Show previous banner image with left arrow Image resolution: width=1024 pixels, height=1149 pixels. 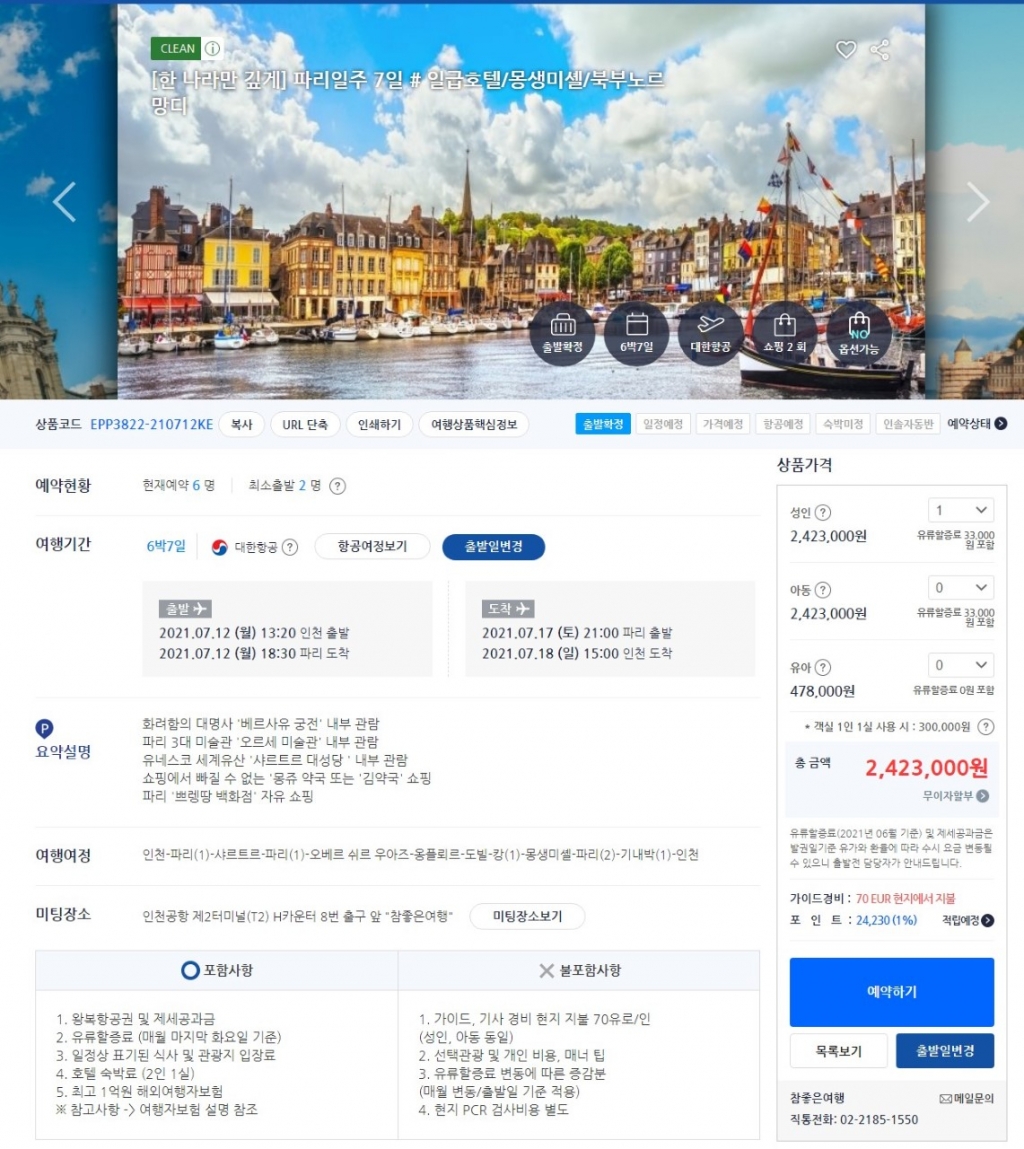point(64,202)
